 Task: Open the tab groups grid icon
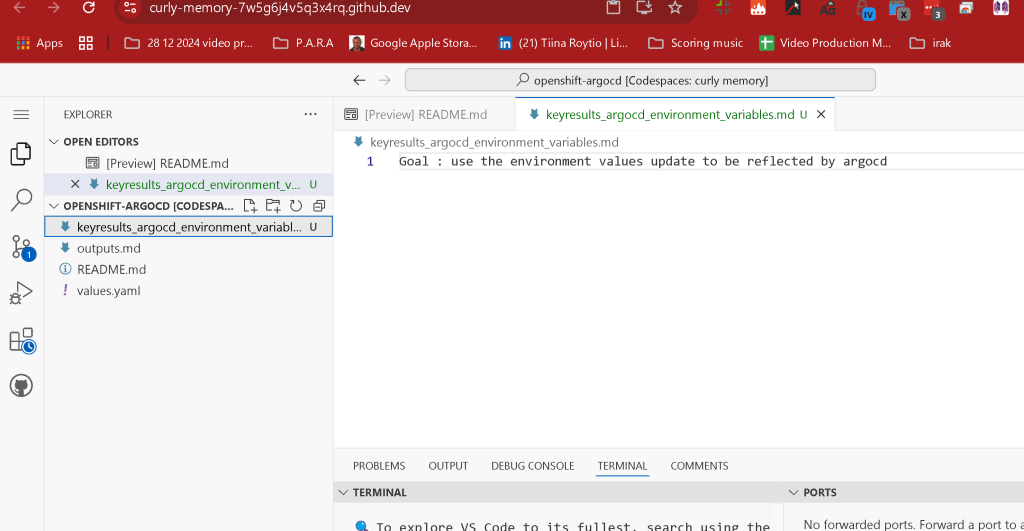[x=86, y=43]
